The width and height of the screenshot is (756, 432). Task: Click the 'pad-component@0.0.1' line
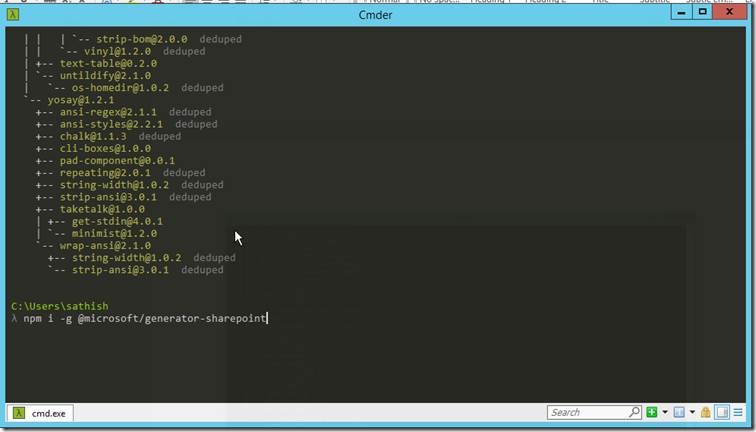pyautogui.click(x=117, y=161)
